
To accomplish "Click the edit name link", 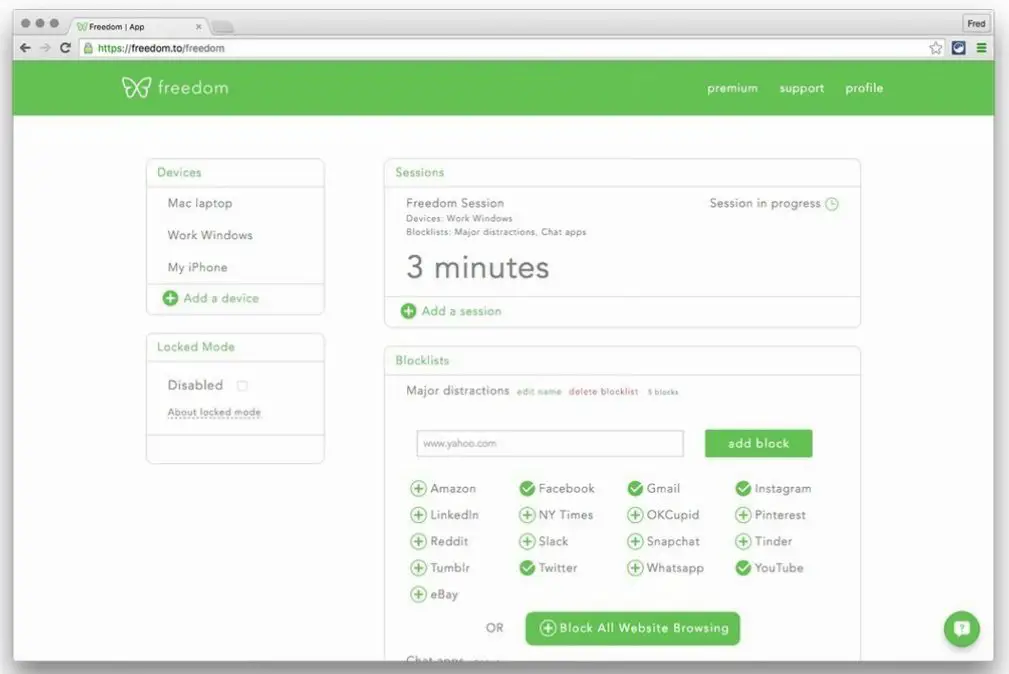I will click(539, 391).
